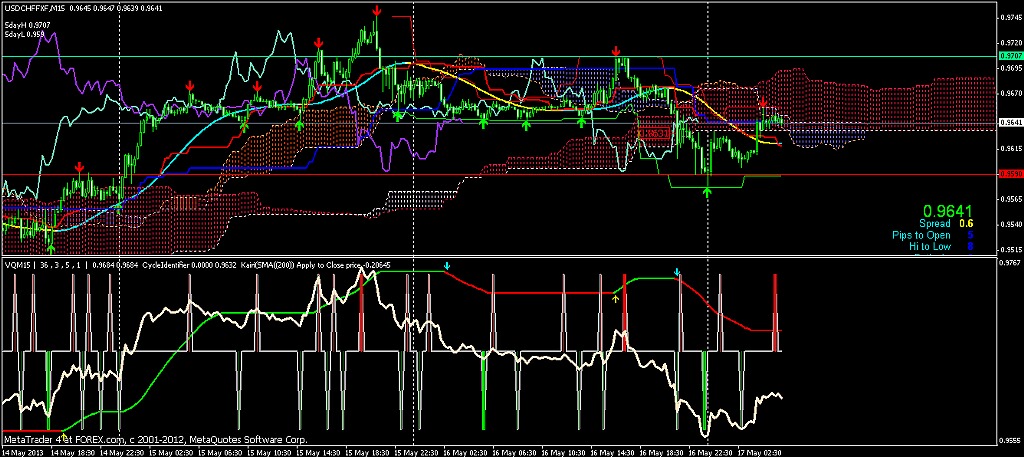The height and width of the screenshot is (457, 1024).
Task: Click the large green 0.9641 price readout
Action: point(948,211)
